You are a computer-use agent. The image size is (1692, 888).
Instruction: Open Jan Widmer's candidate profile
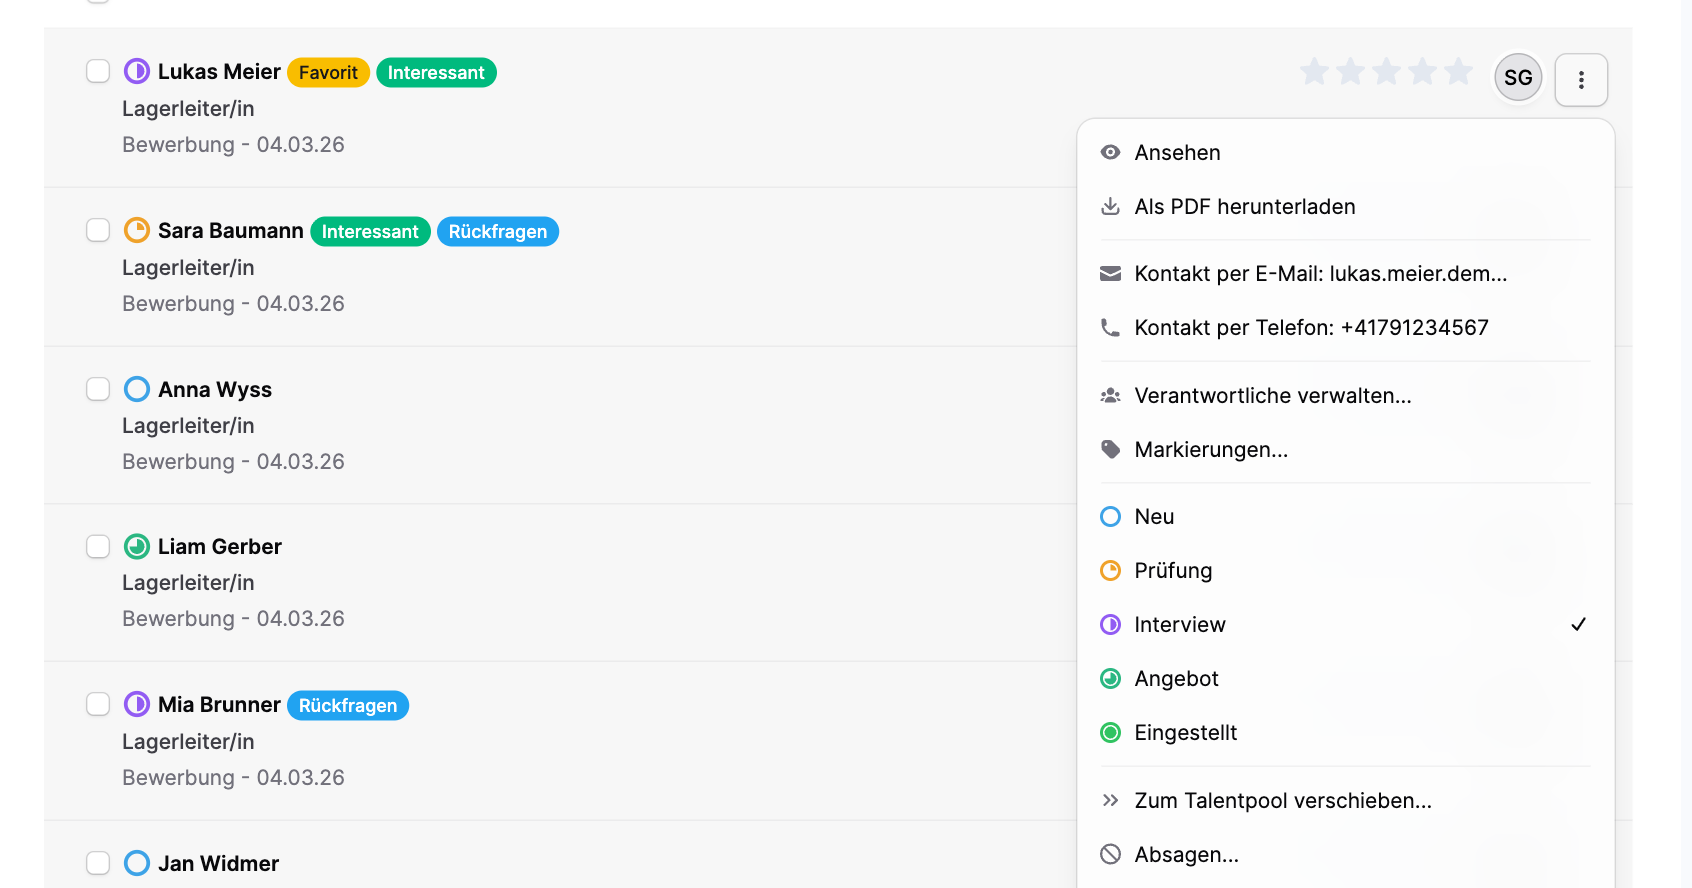coord(218,863)
